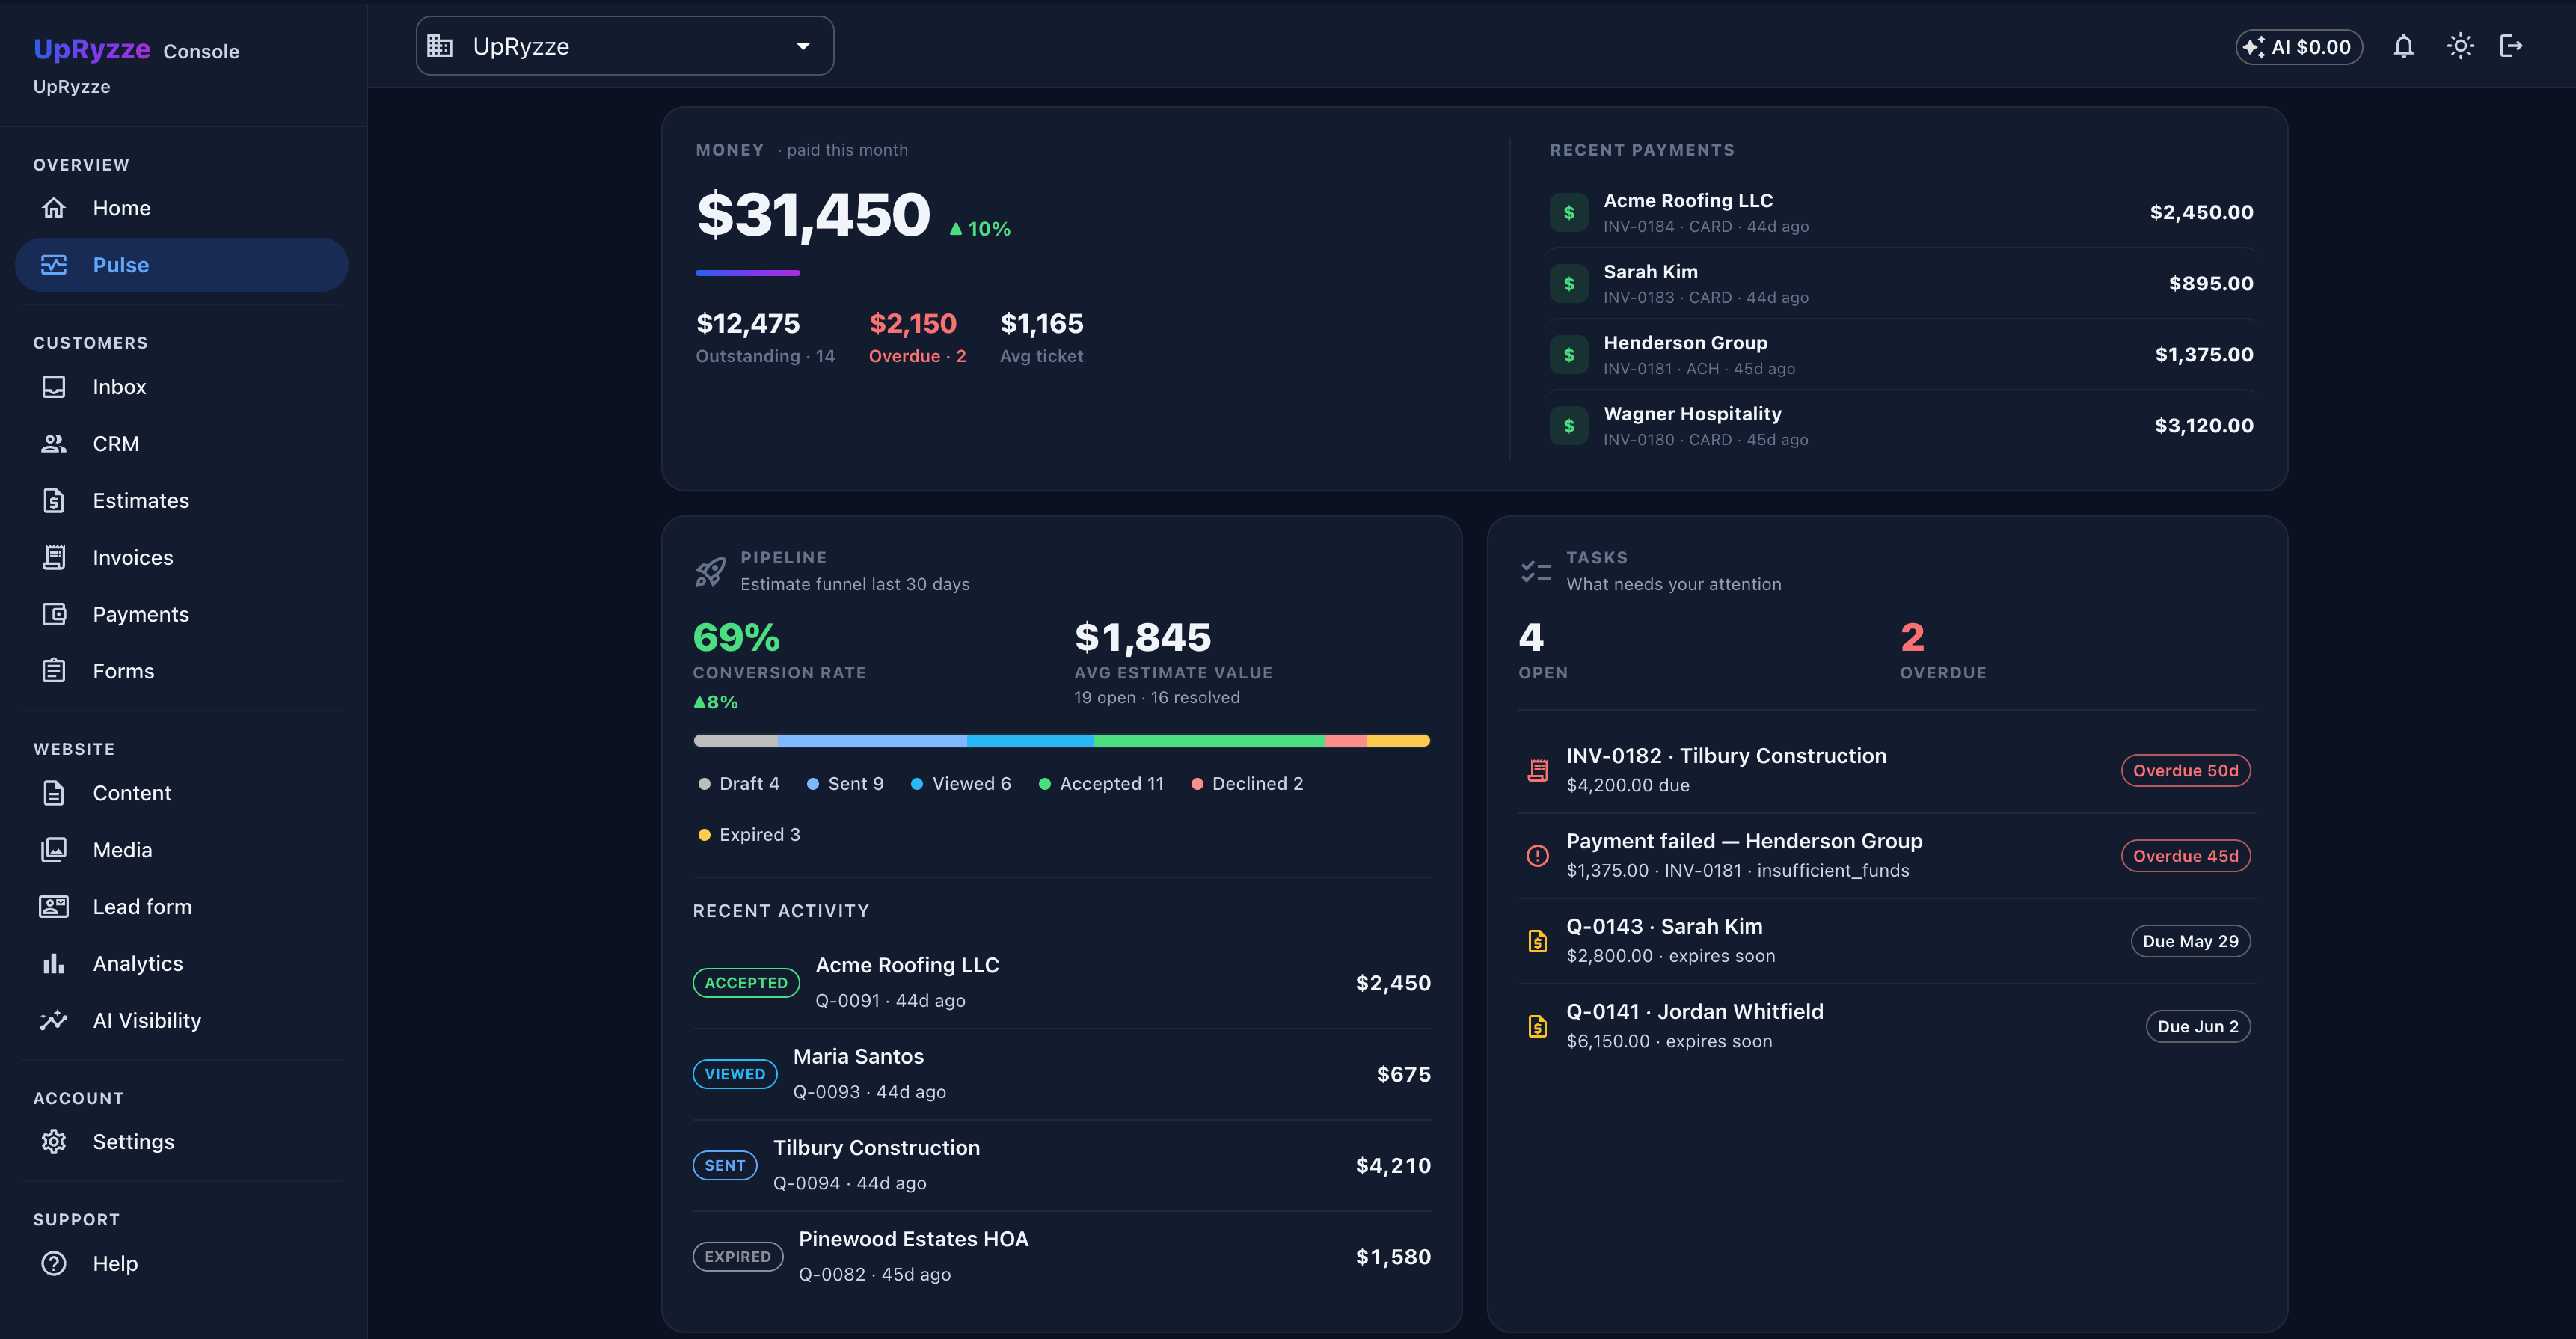
Task: Click the Pipeline rocket icon
Action: coord(710,572)
